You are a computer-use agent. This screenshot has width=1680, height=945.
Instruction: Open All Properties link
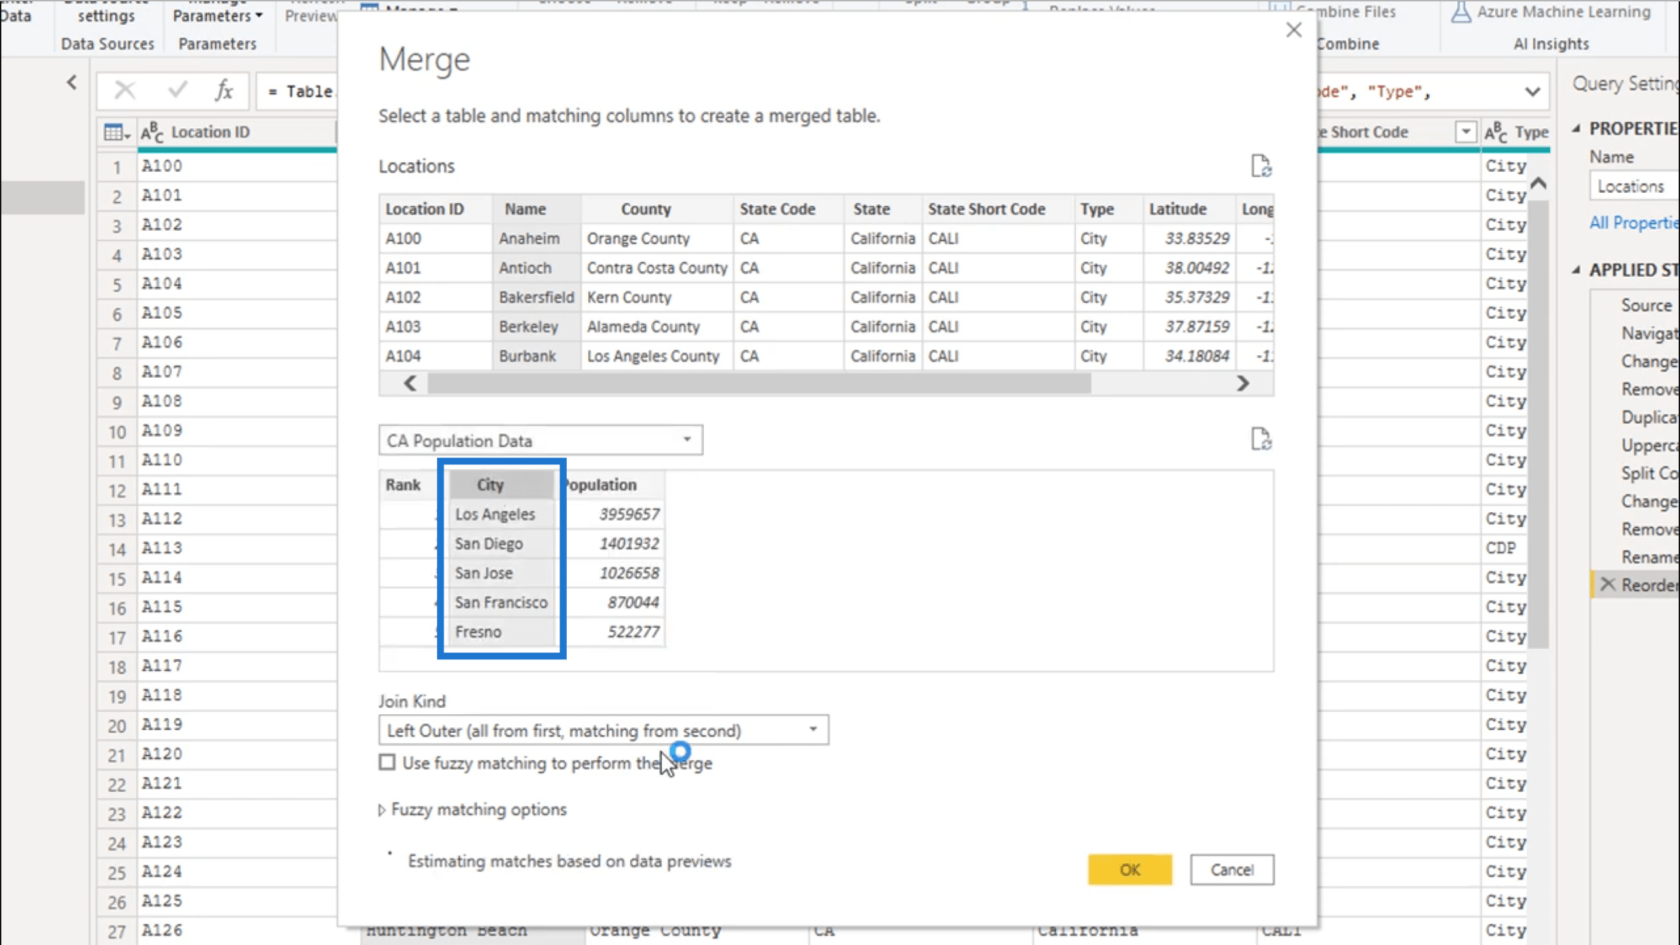1634,223
